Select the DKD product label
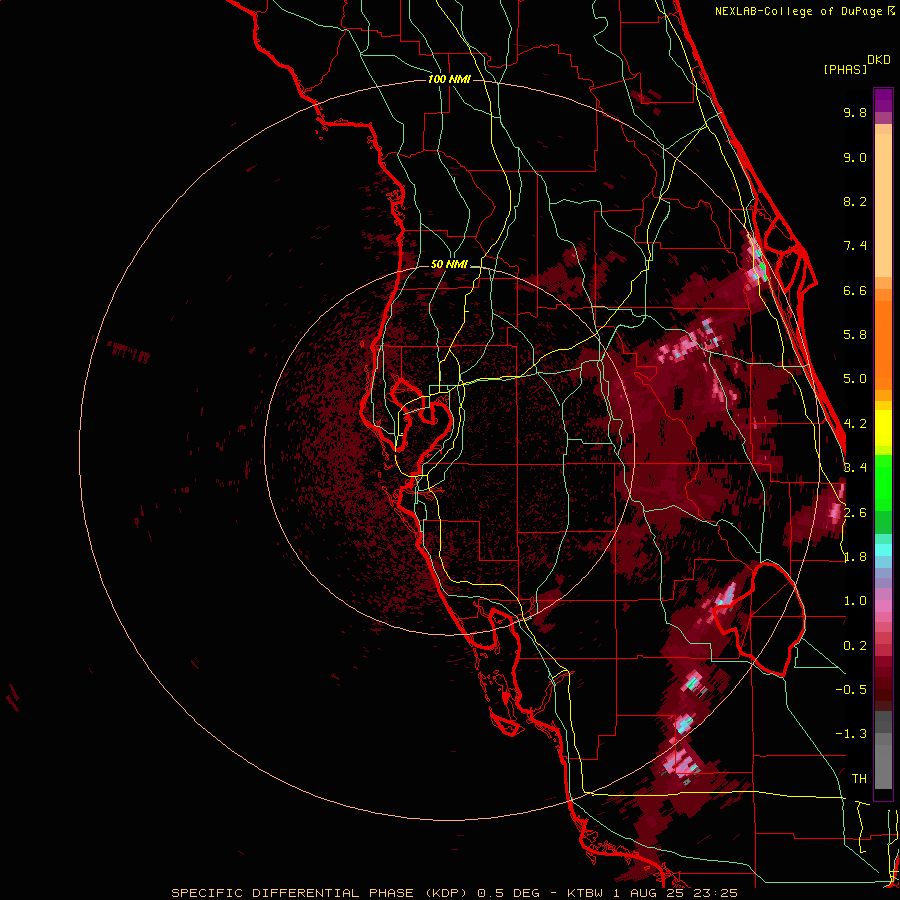 coord(879,60)
